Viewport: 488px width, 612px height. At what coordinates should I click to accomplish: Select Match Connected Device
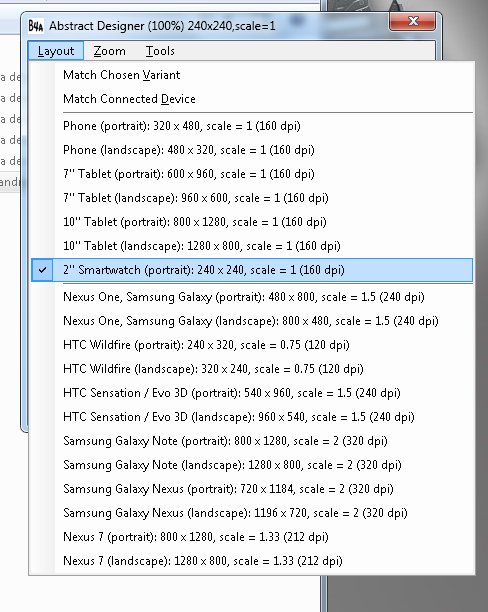(252, 99)
